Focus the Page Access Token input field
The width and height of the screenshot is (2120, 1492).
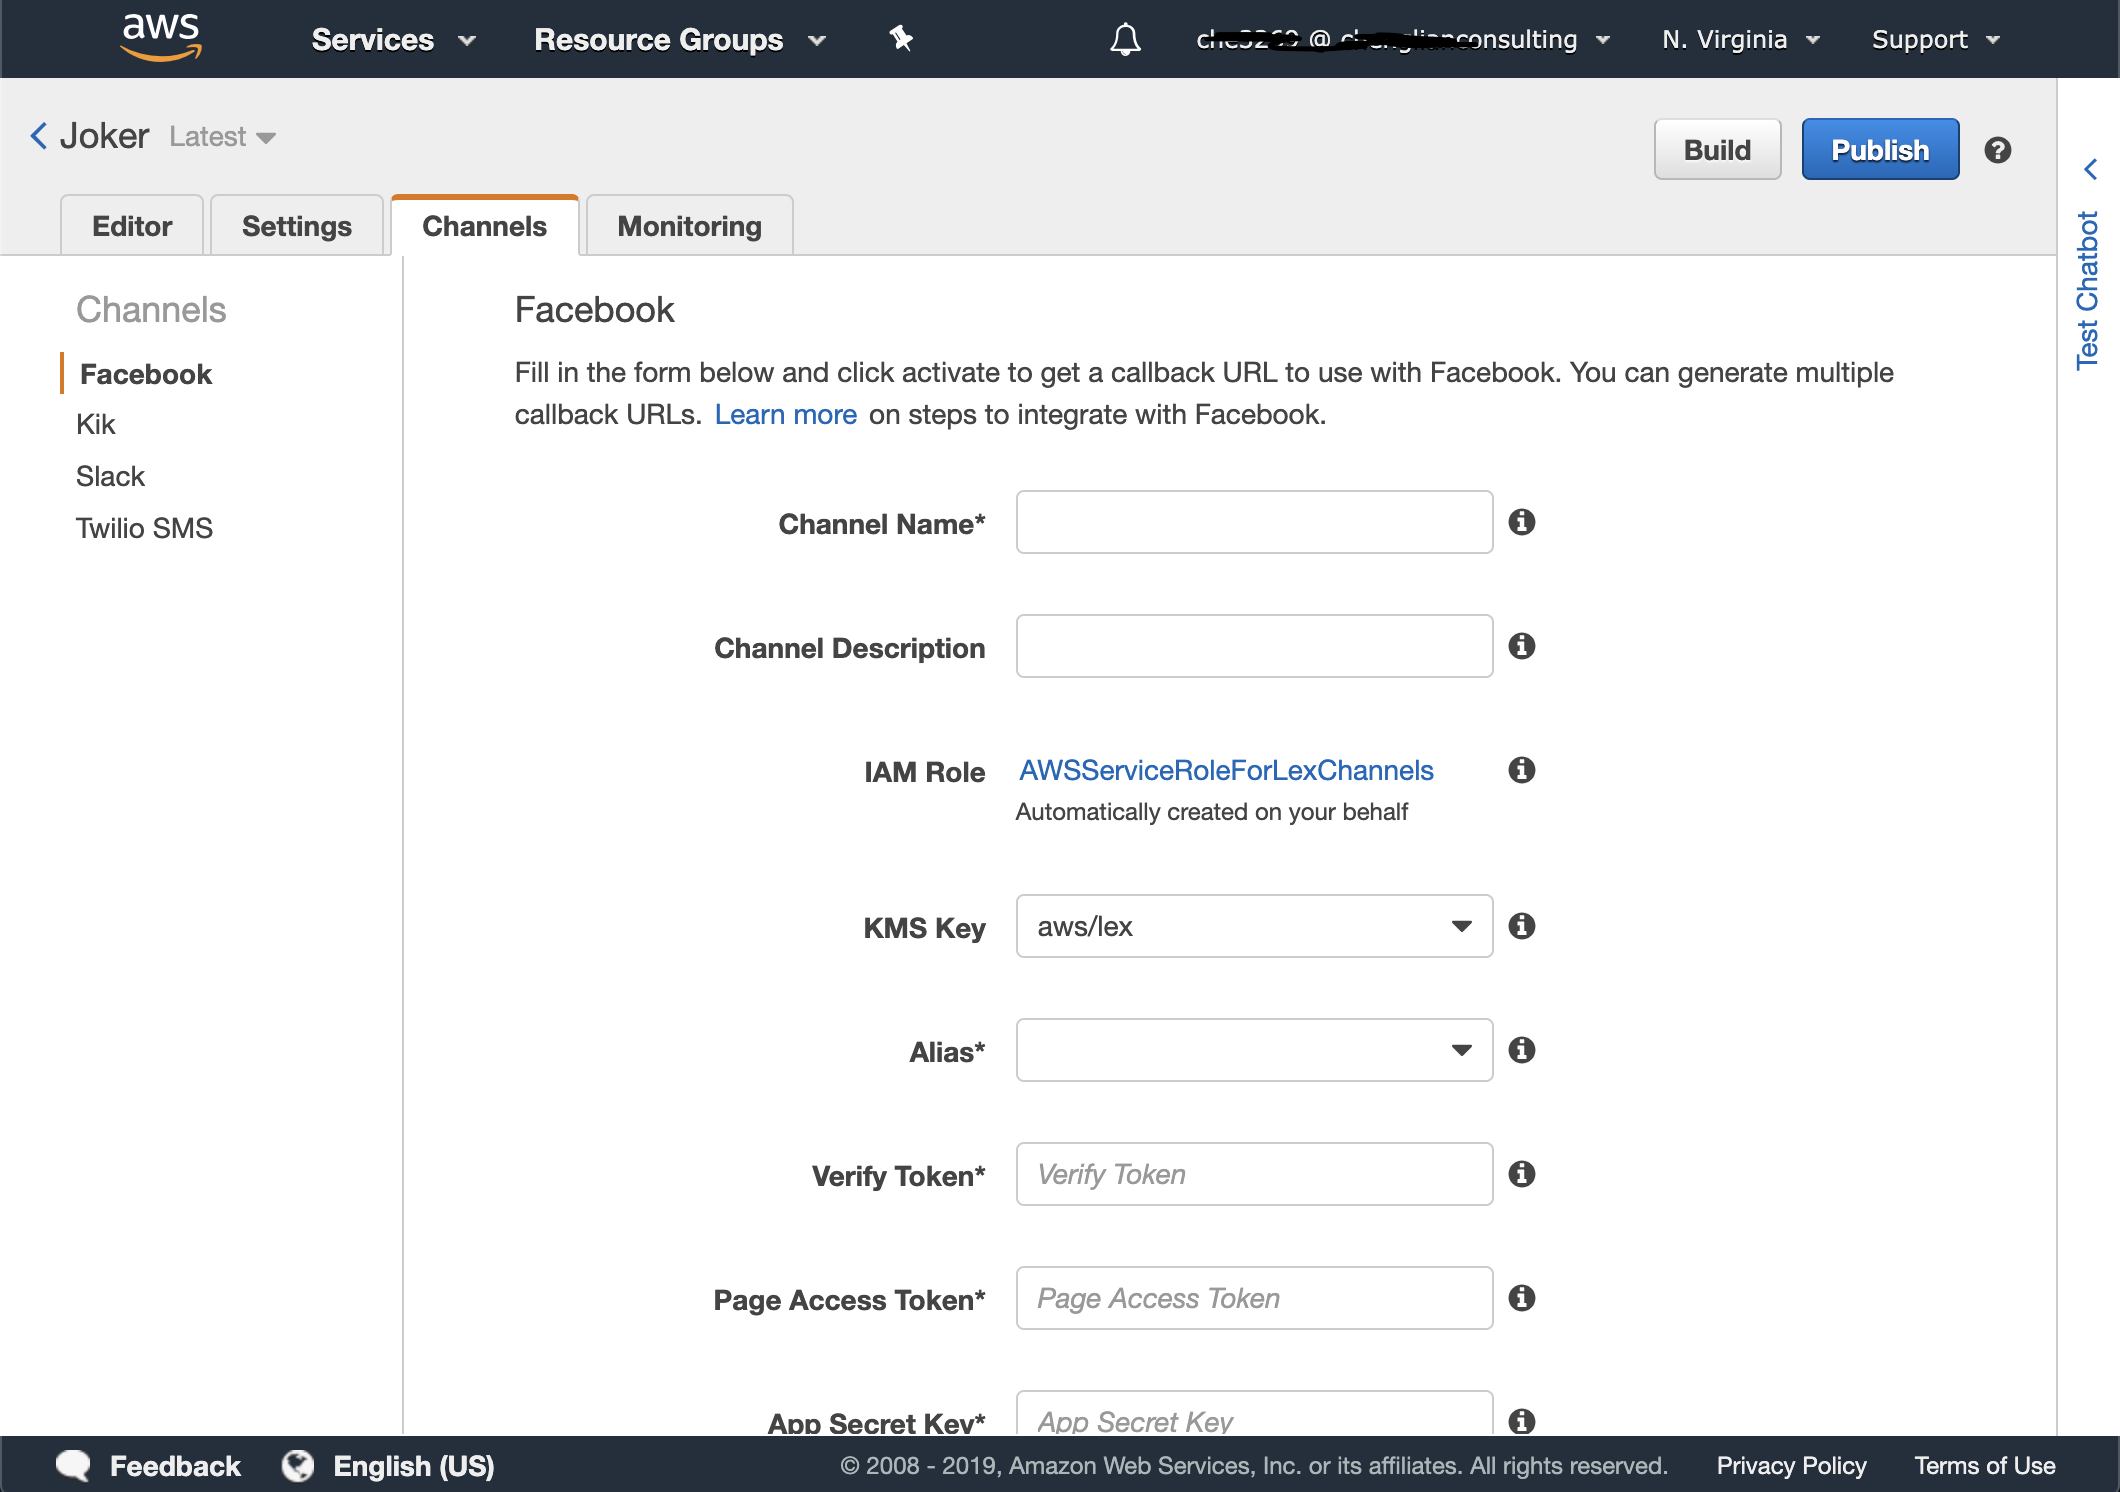[1254, 1298]
